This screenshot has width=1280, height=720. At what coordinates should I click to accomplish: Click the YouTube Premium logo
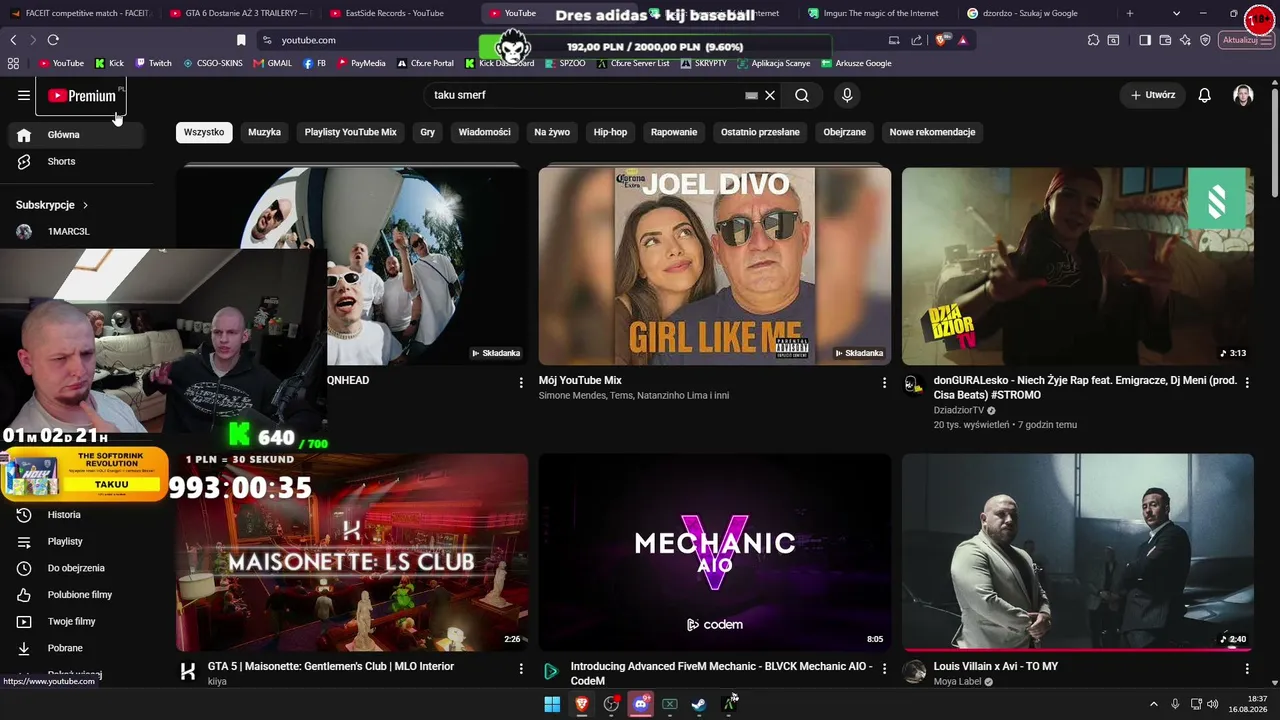(82, 96)
